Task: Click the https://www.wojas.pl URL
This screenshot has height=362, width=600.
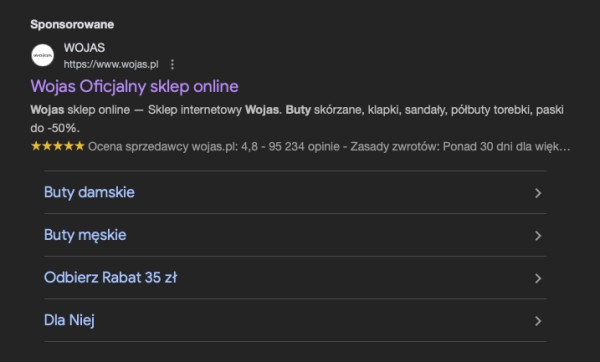Action: coord(111,64)
